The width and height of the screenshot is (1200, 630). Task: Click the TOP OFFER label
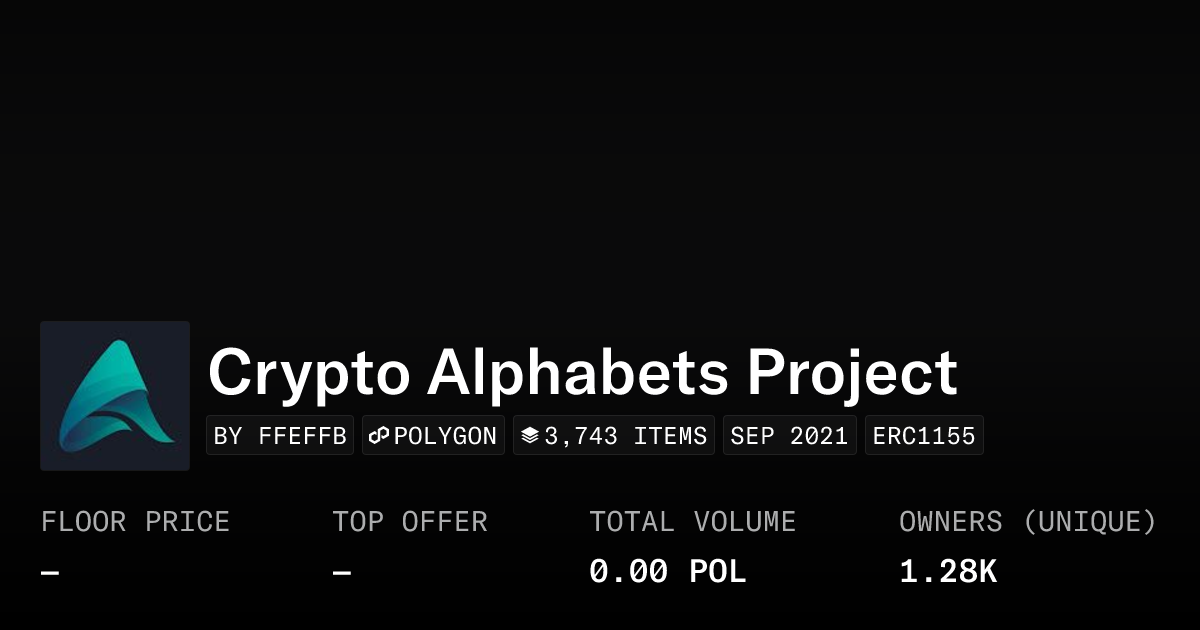tap(410, 522)
